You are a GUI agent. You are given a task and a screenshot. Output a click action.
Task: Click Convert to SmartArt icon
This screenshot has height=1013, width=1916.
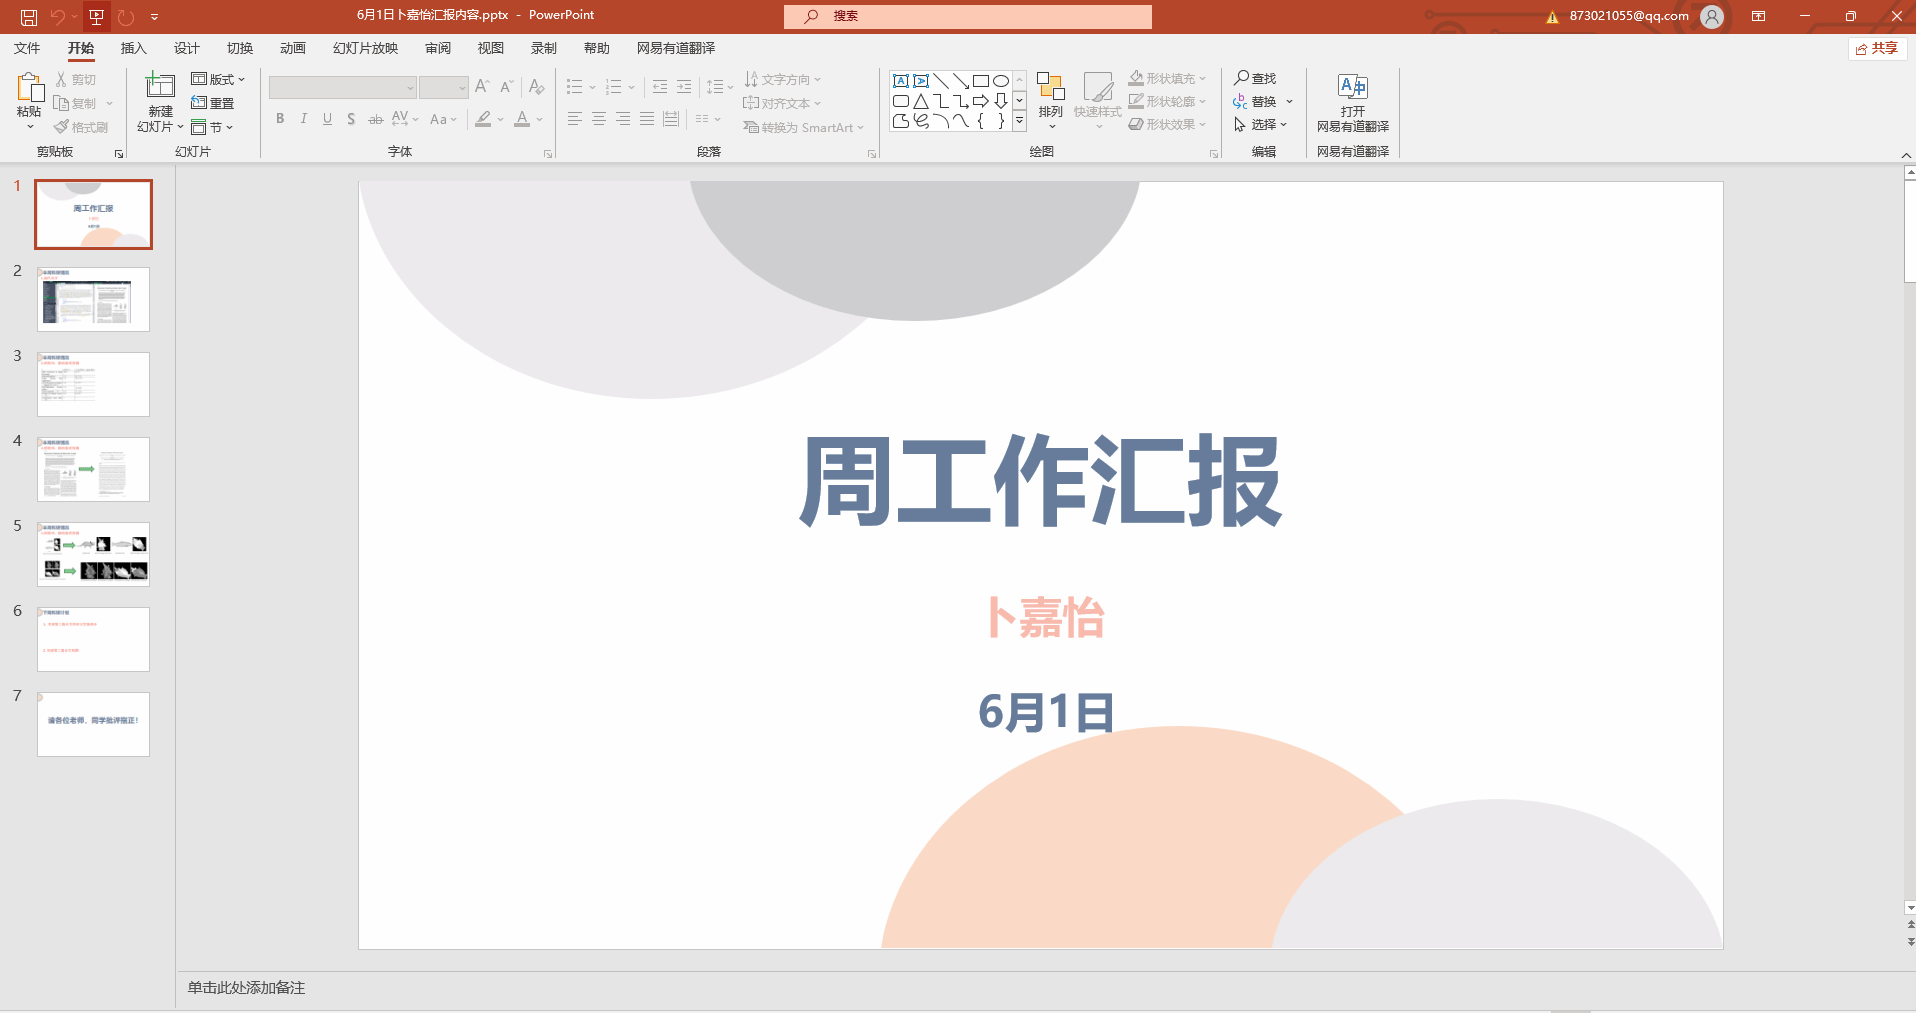pyautogui.click(x=752, y=127)
